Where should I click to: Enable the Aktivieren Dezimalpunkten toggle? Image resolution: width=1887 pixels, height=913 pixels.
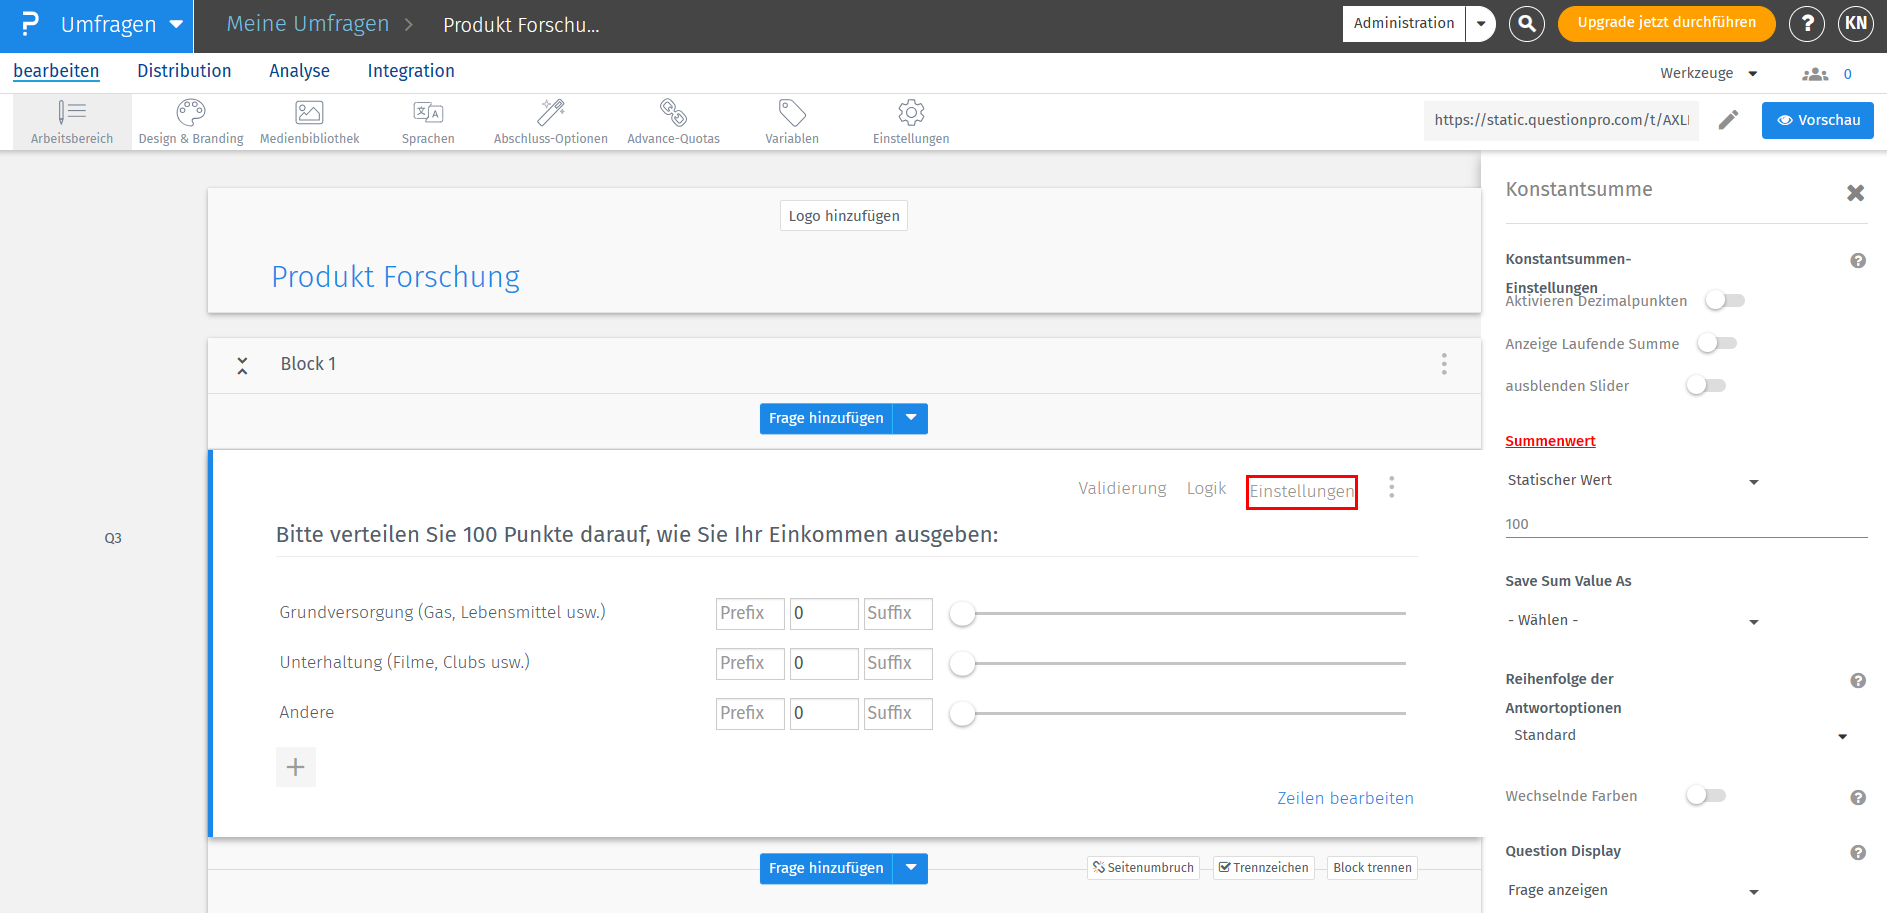[x=1725, y=300]
